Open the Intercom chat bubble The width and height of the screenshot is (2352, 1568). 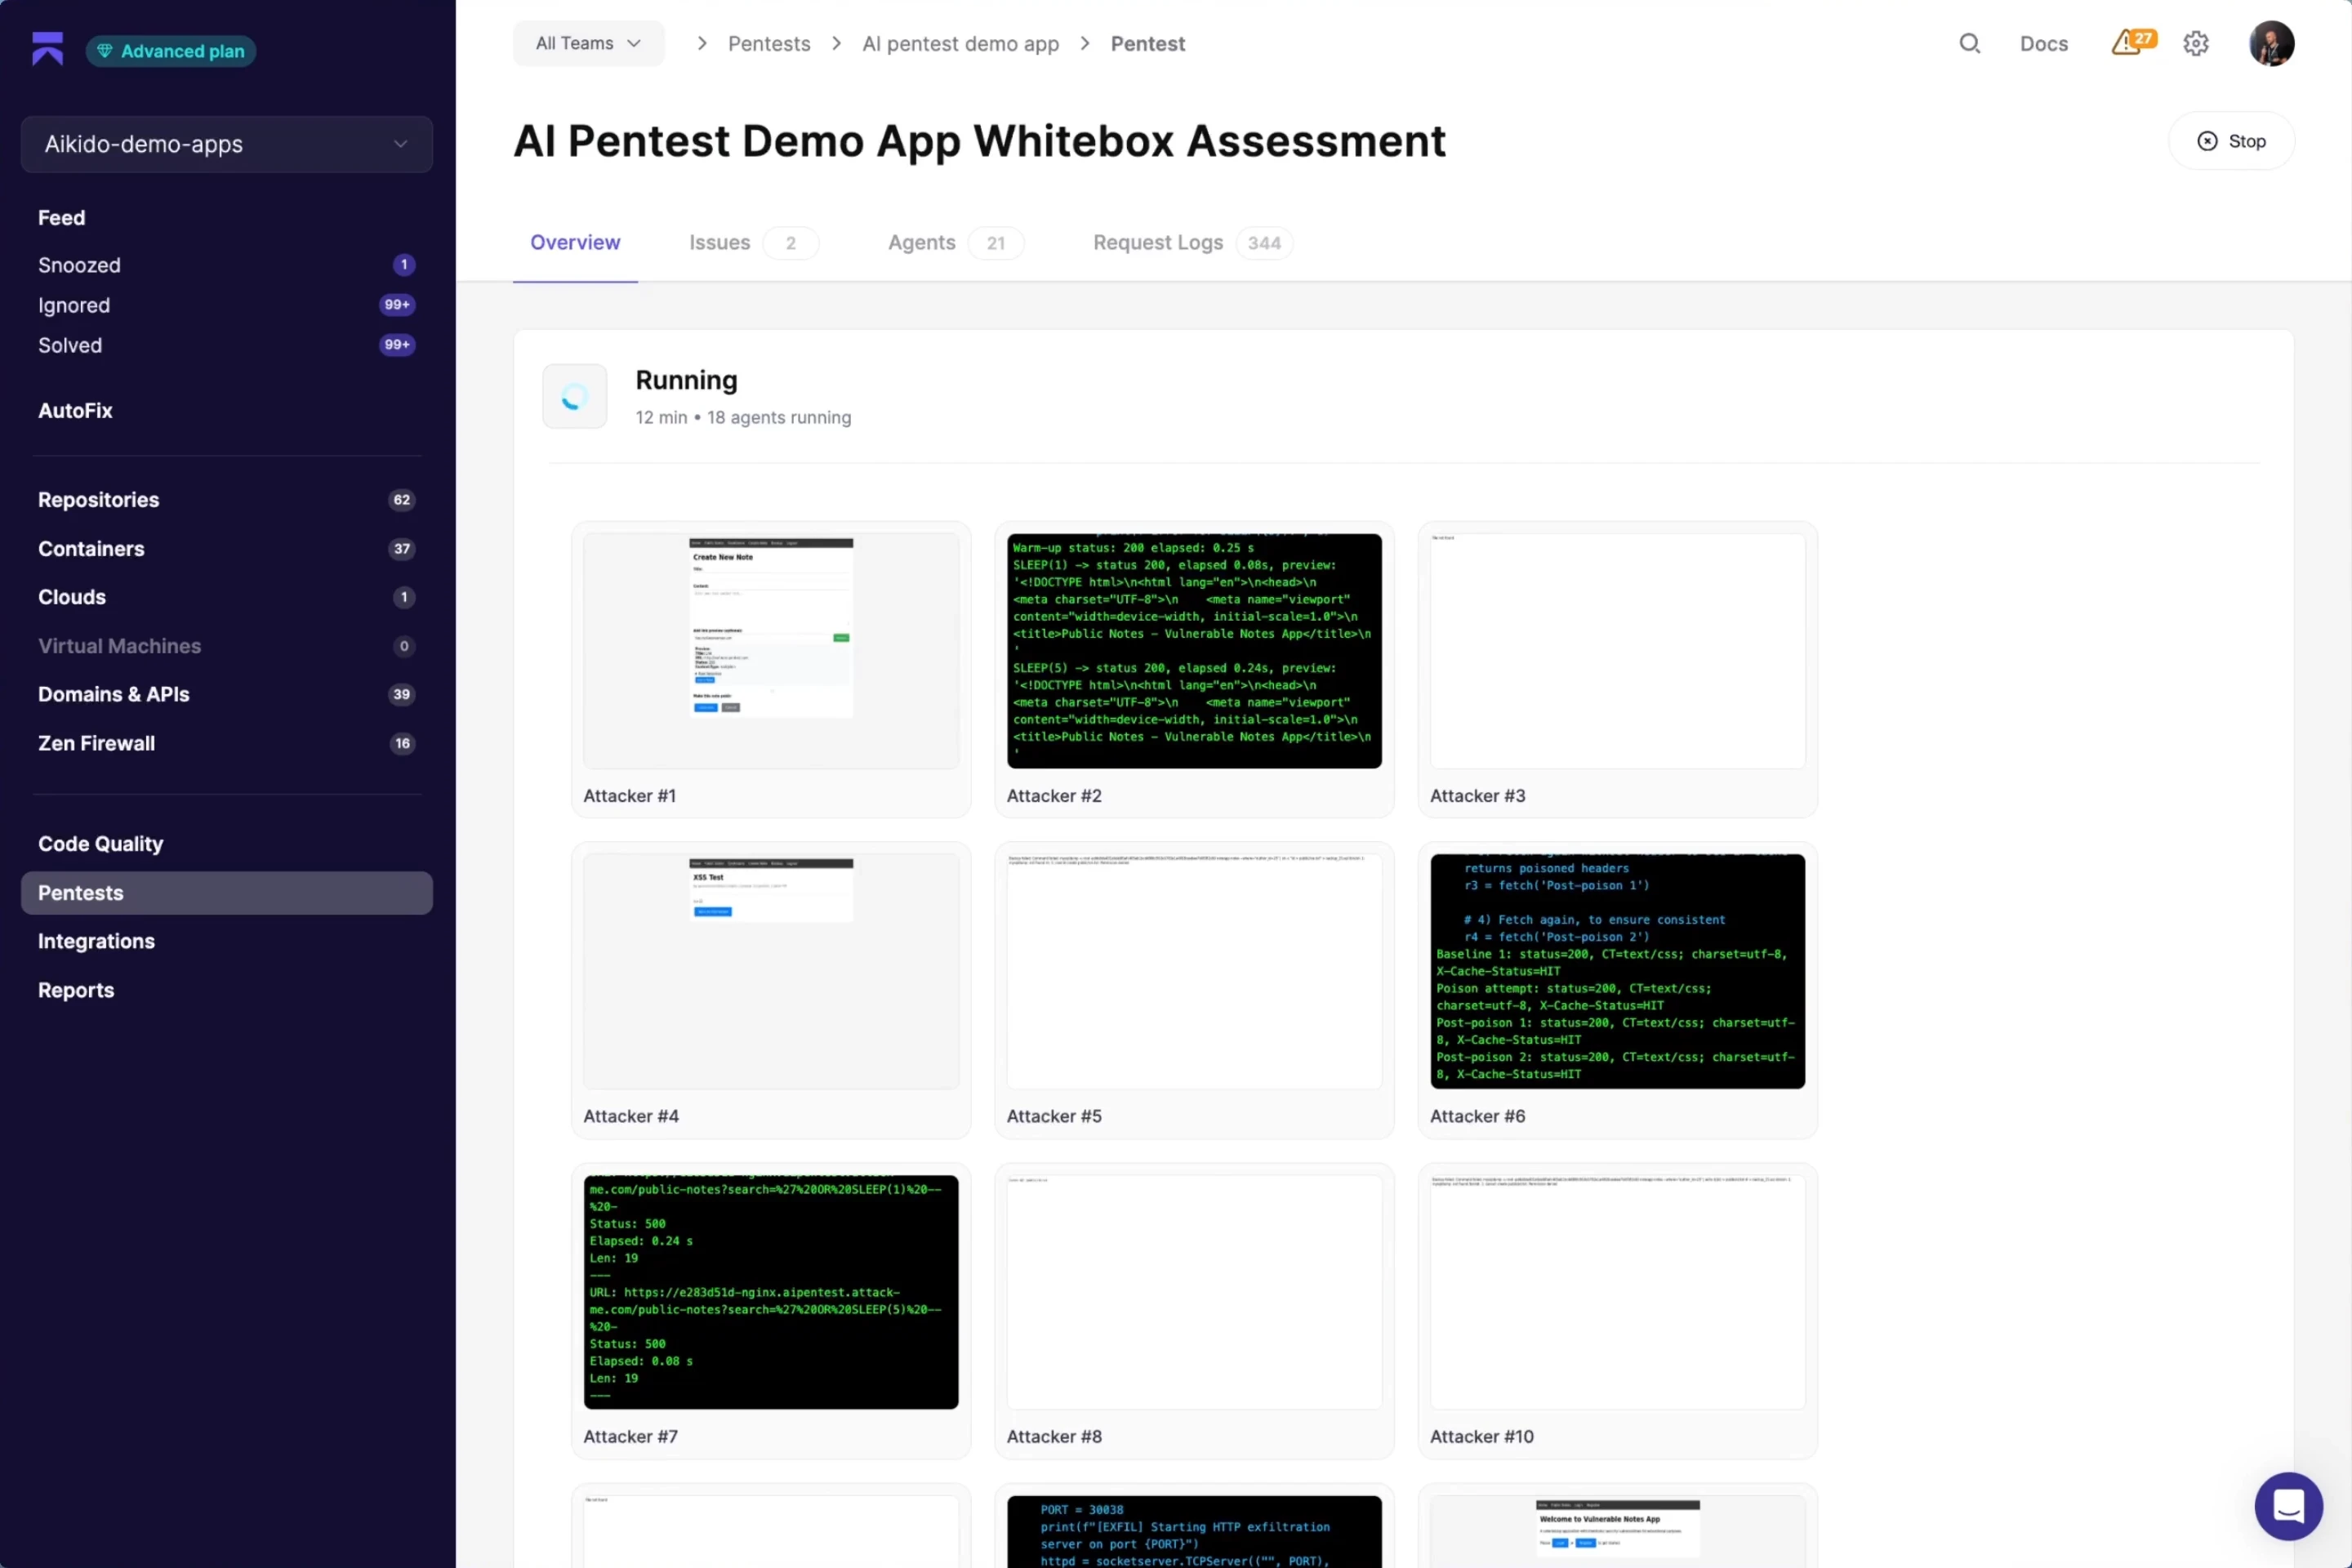[2289, 1506]
